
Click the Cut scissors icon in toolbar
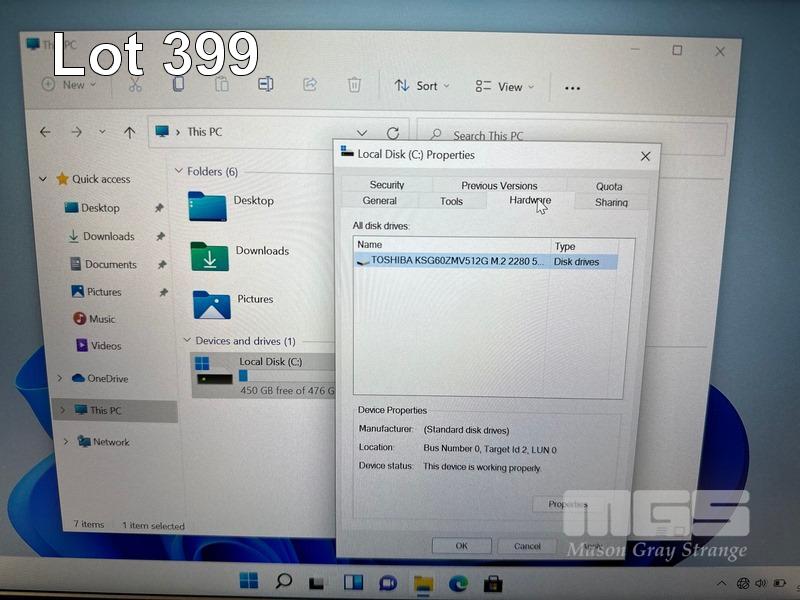click(x=135, y=85)
